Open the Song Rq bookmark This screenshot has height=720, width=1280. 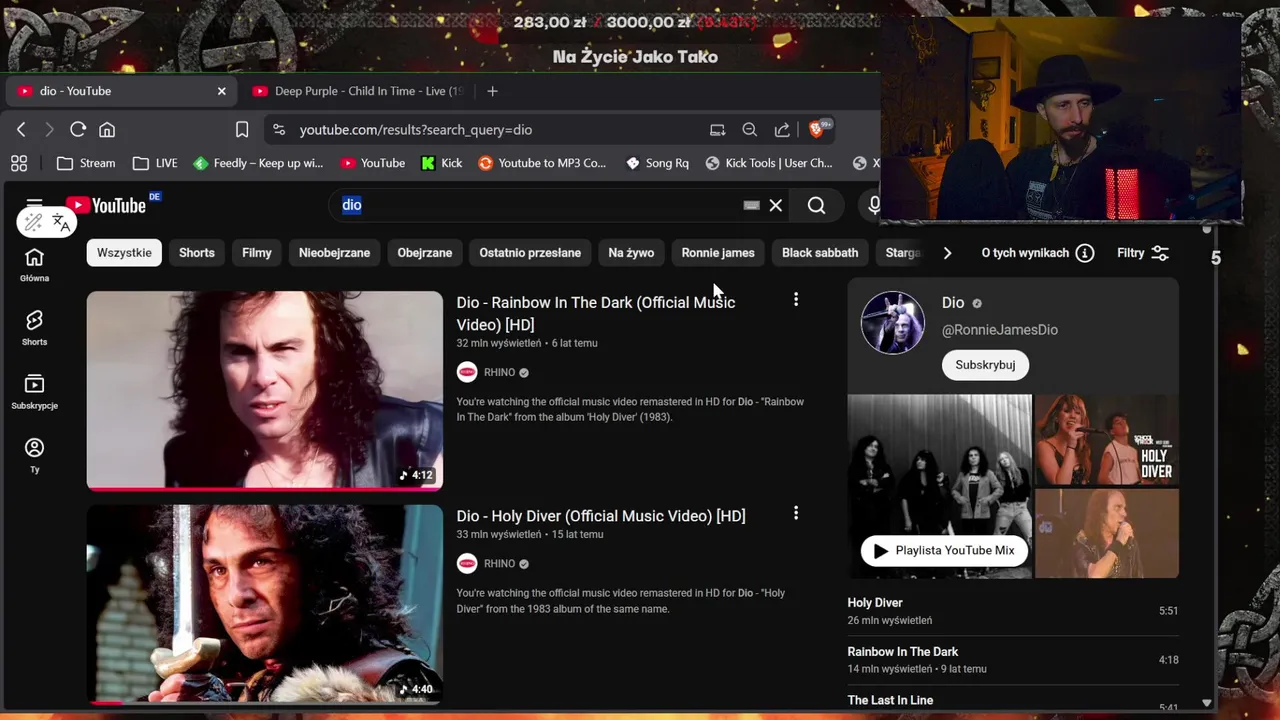tap(657, 163)
